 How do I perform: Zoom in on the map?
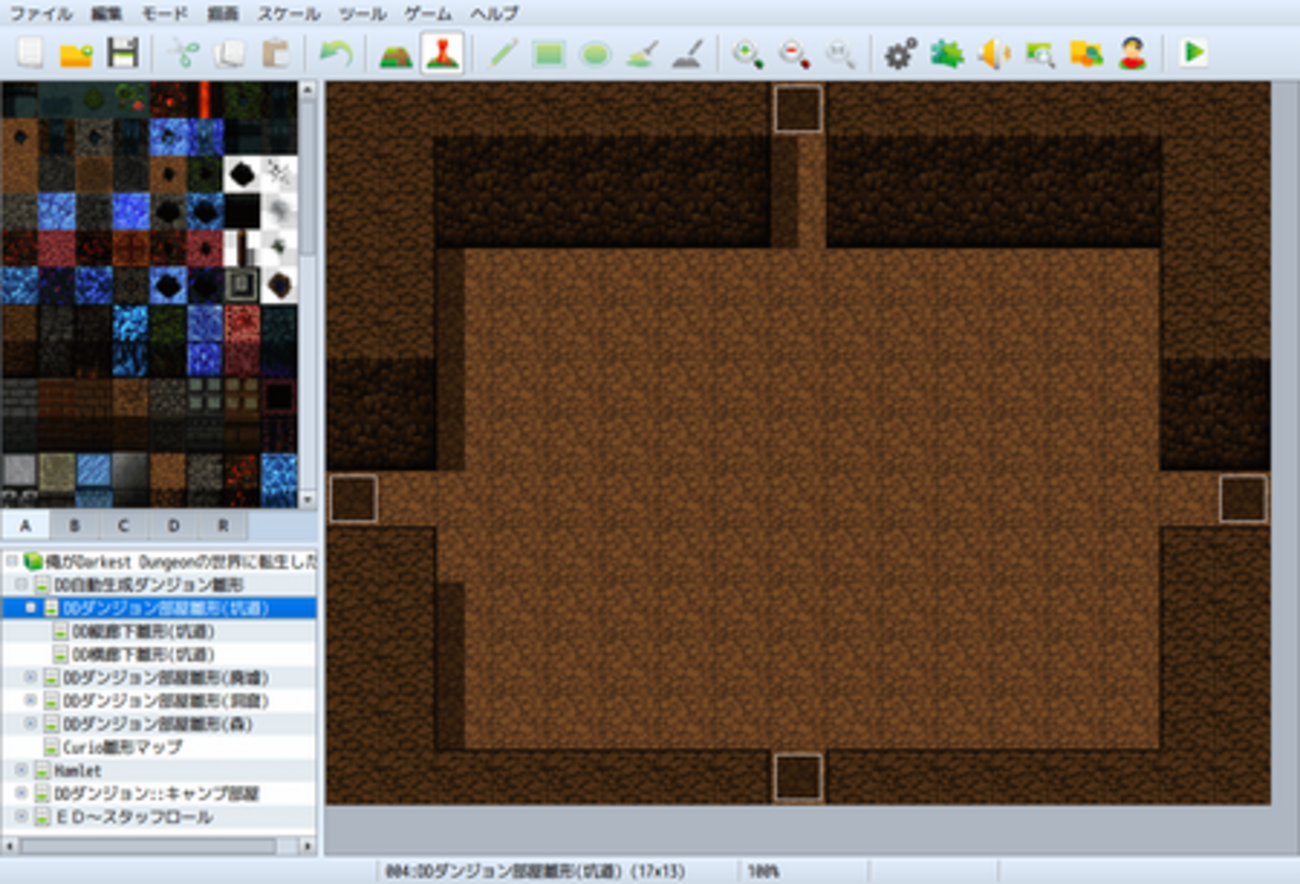pyautogui.click(x=748, y=52)
